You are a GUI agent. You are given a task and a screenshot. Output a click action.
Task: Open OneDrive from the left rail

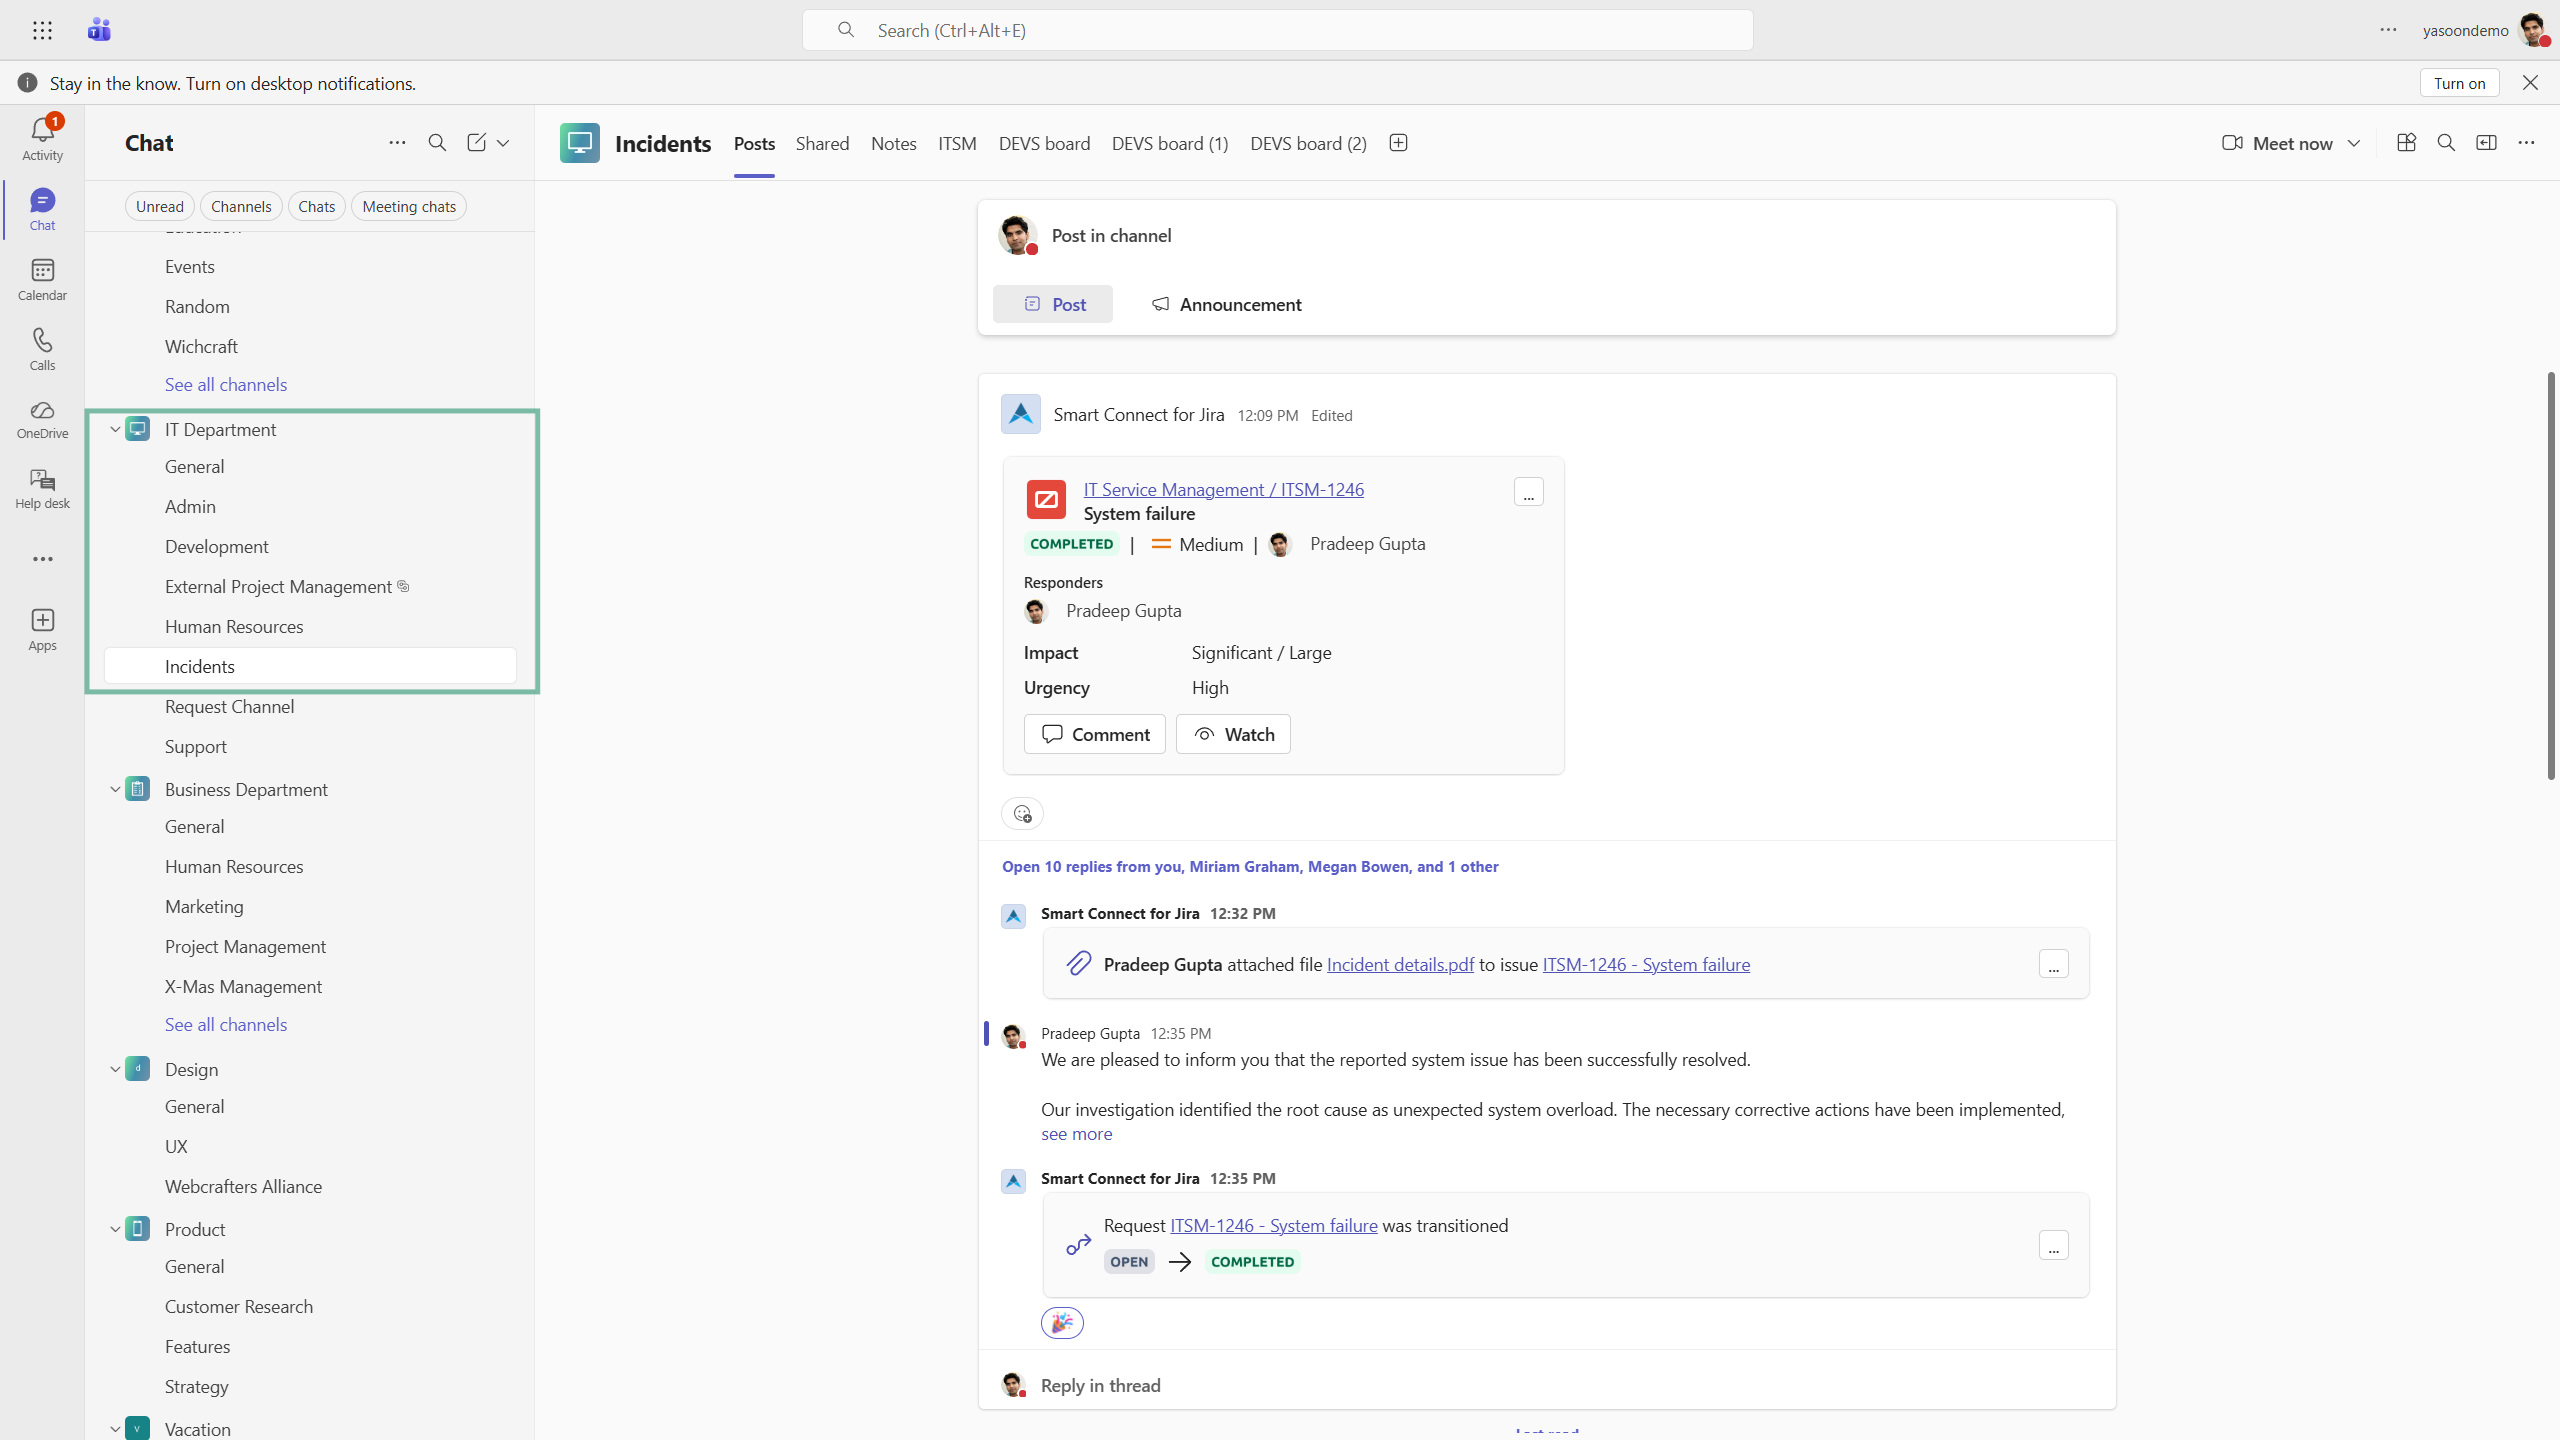click(42, 419)
